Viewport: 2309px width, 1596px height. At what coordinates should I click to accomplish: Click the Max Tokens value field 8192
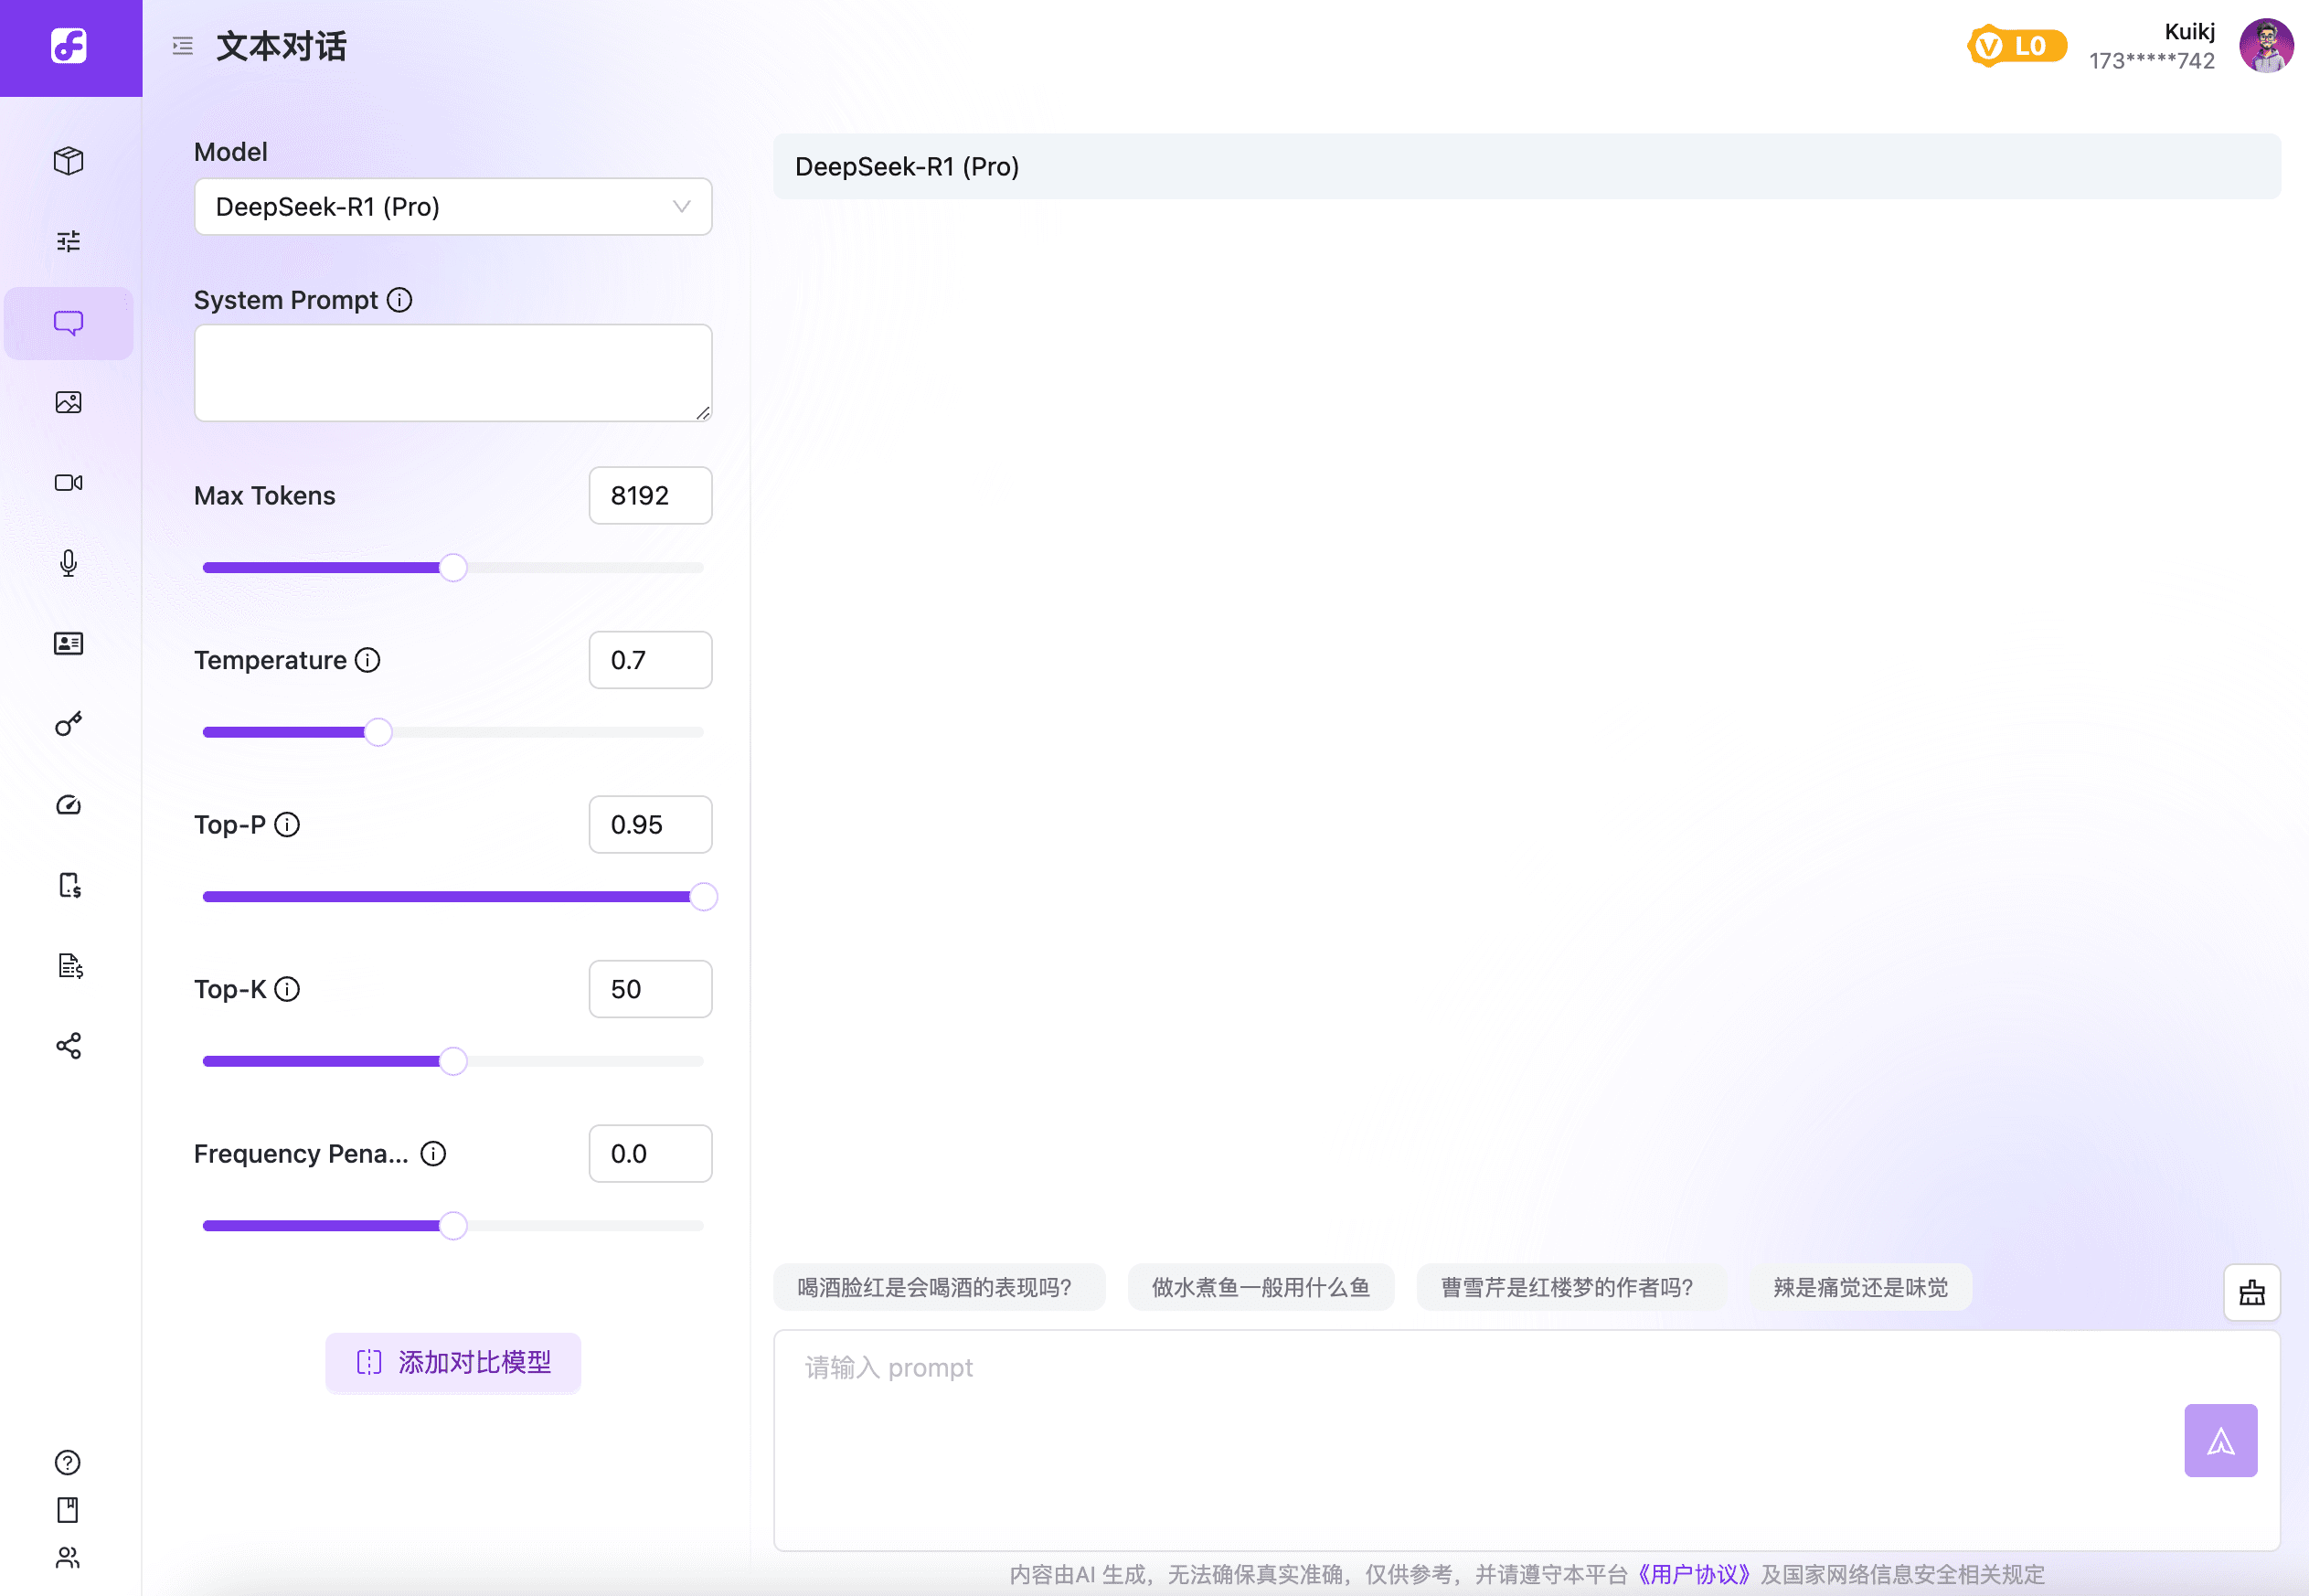650,496
